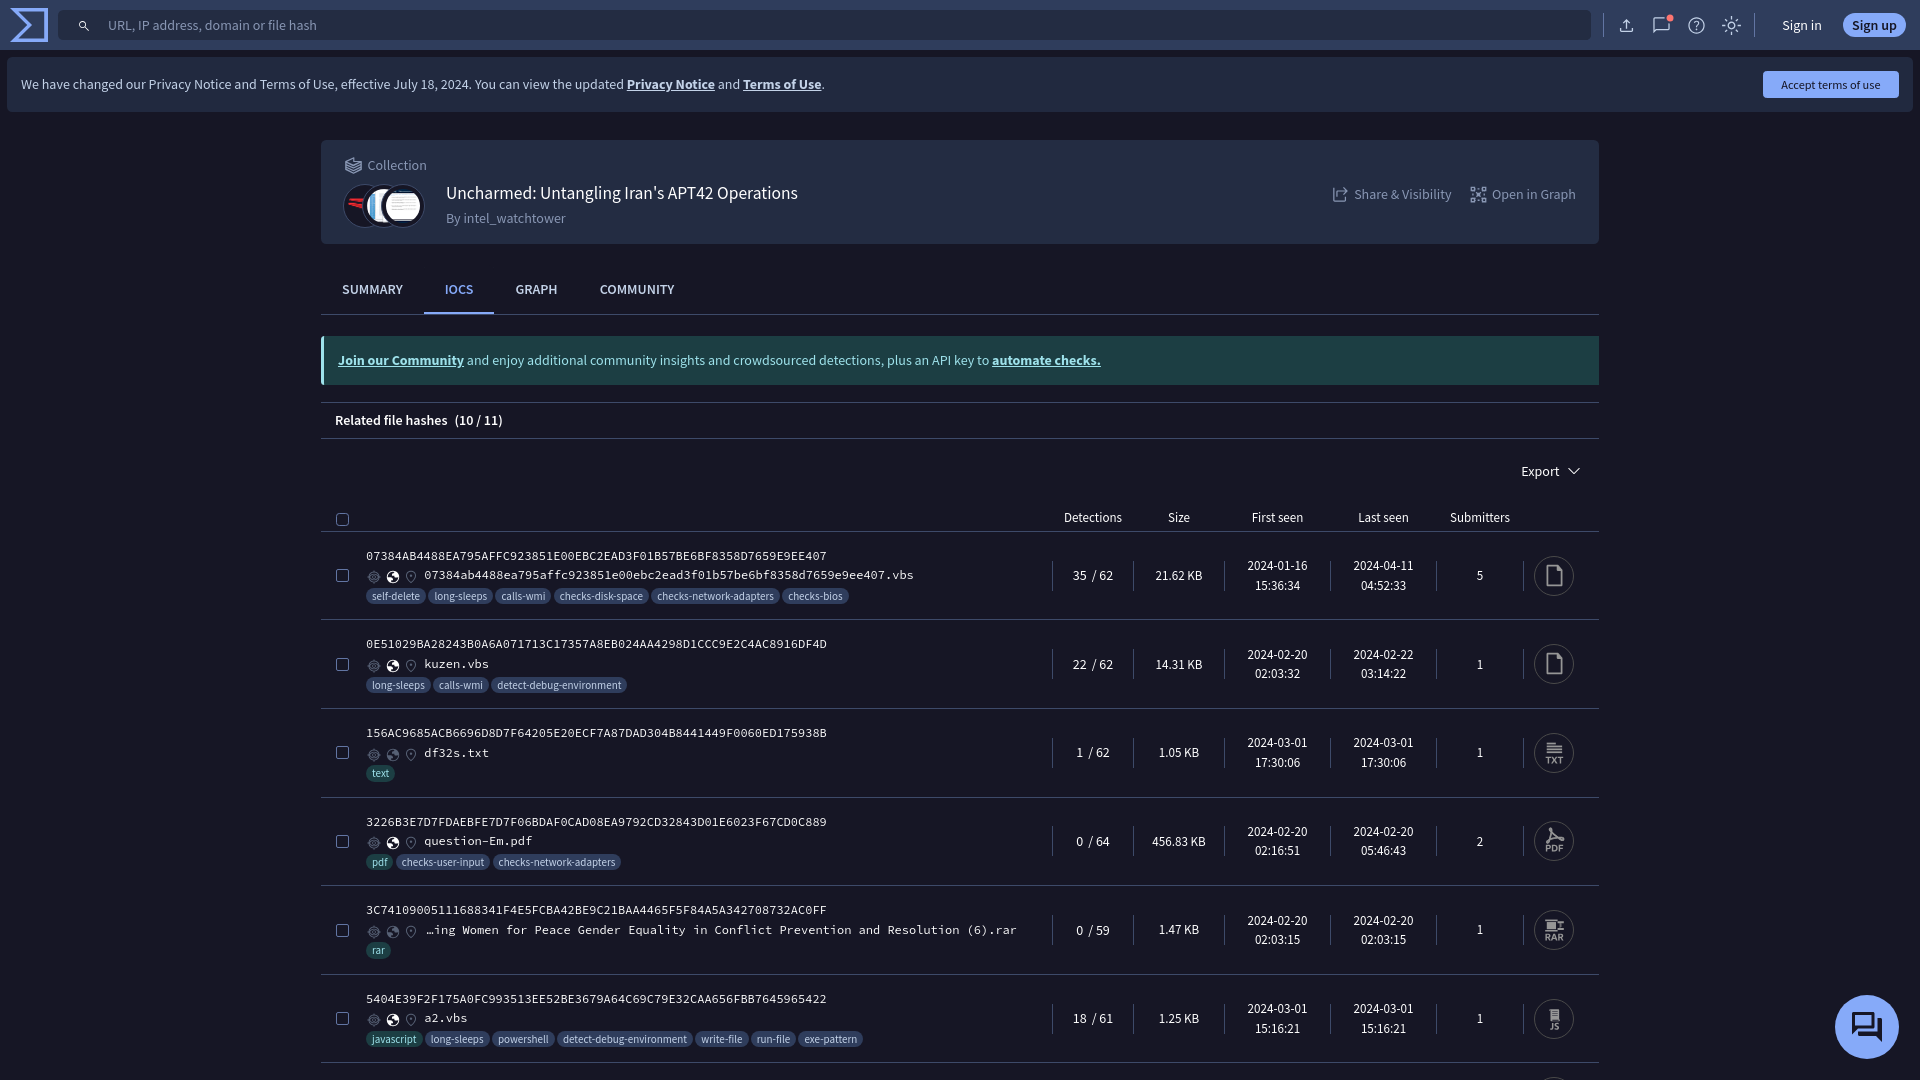Open the help question mark icon
The width and height of the screenshot is (1920, 1080).
pyautogui.click(x=1697, y=26)
